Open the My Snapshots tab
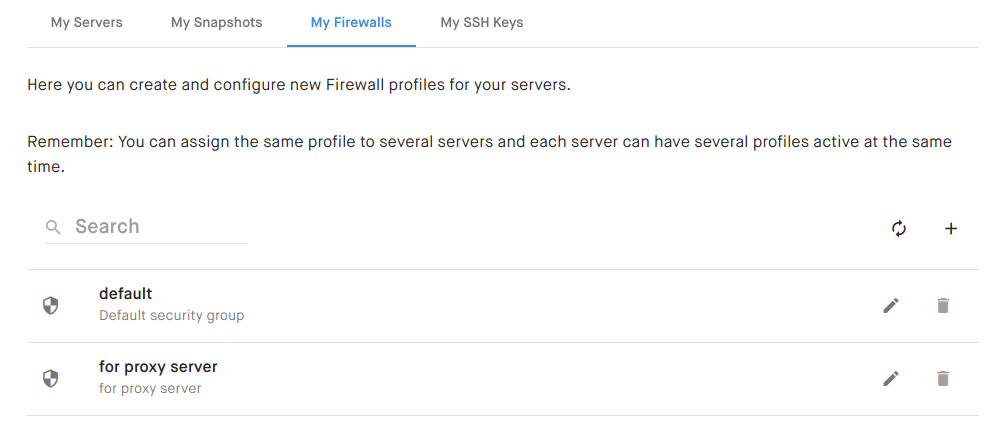 [x=216, y=23]
